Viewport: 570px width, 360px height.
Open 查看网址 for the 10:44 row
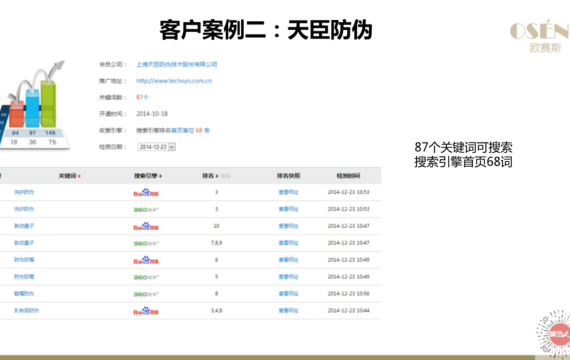point(289,311)
